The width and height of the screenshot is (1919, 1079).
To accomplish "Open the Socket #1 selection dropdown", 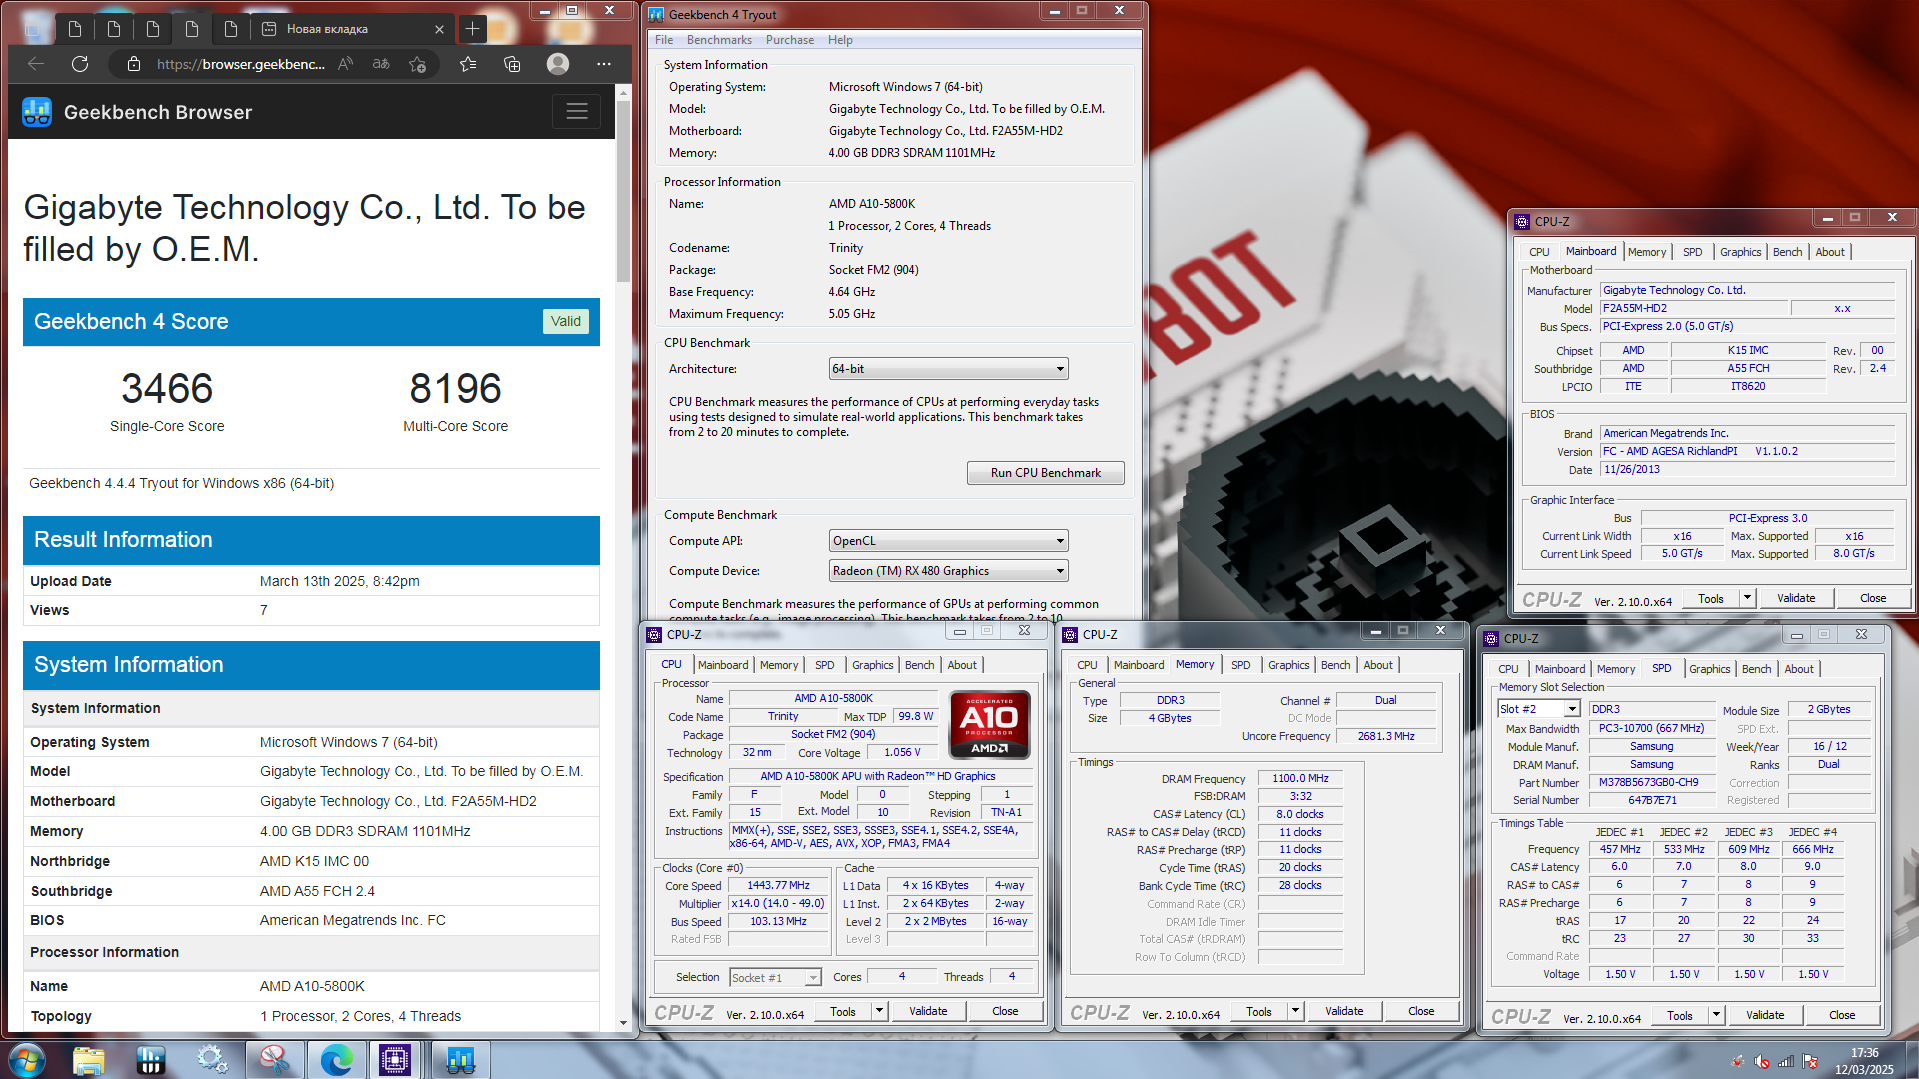I will 775,977.
